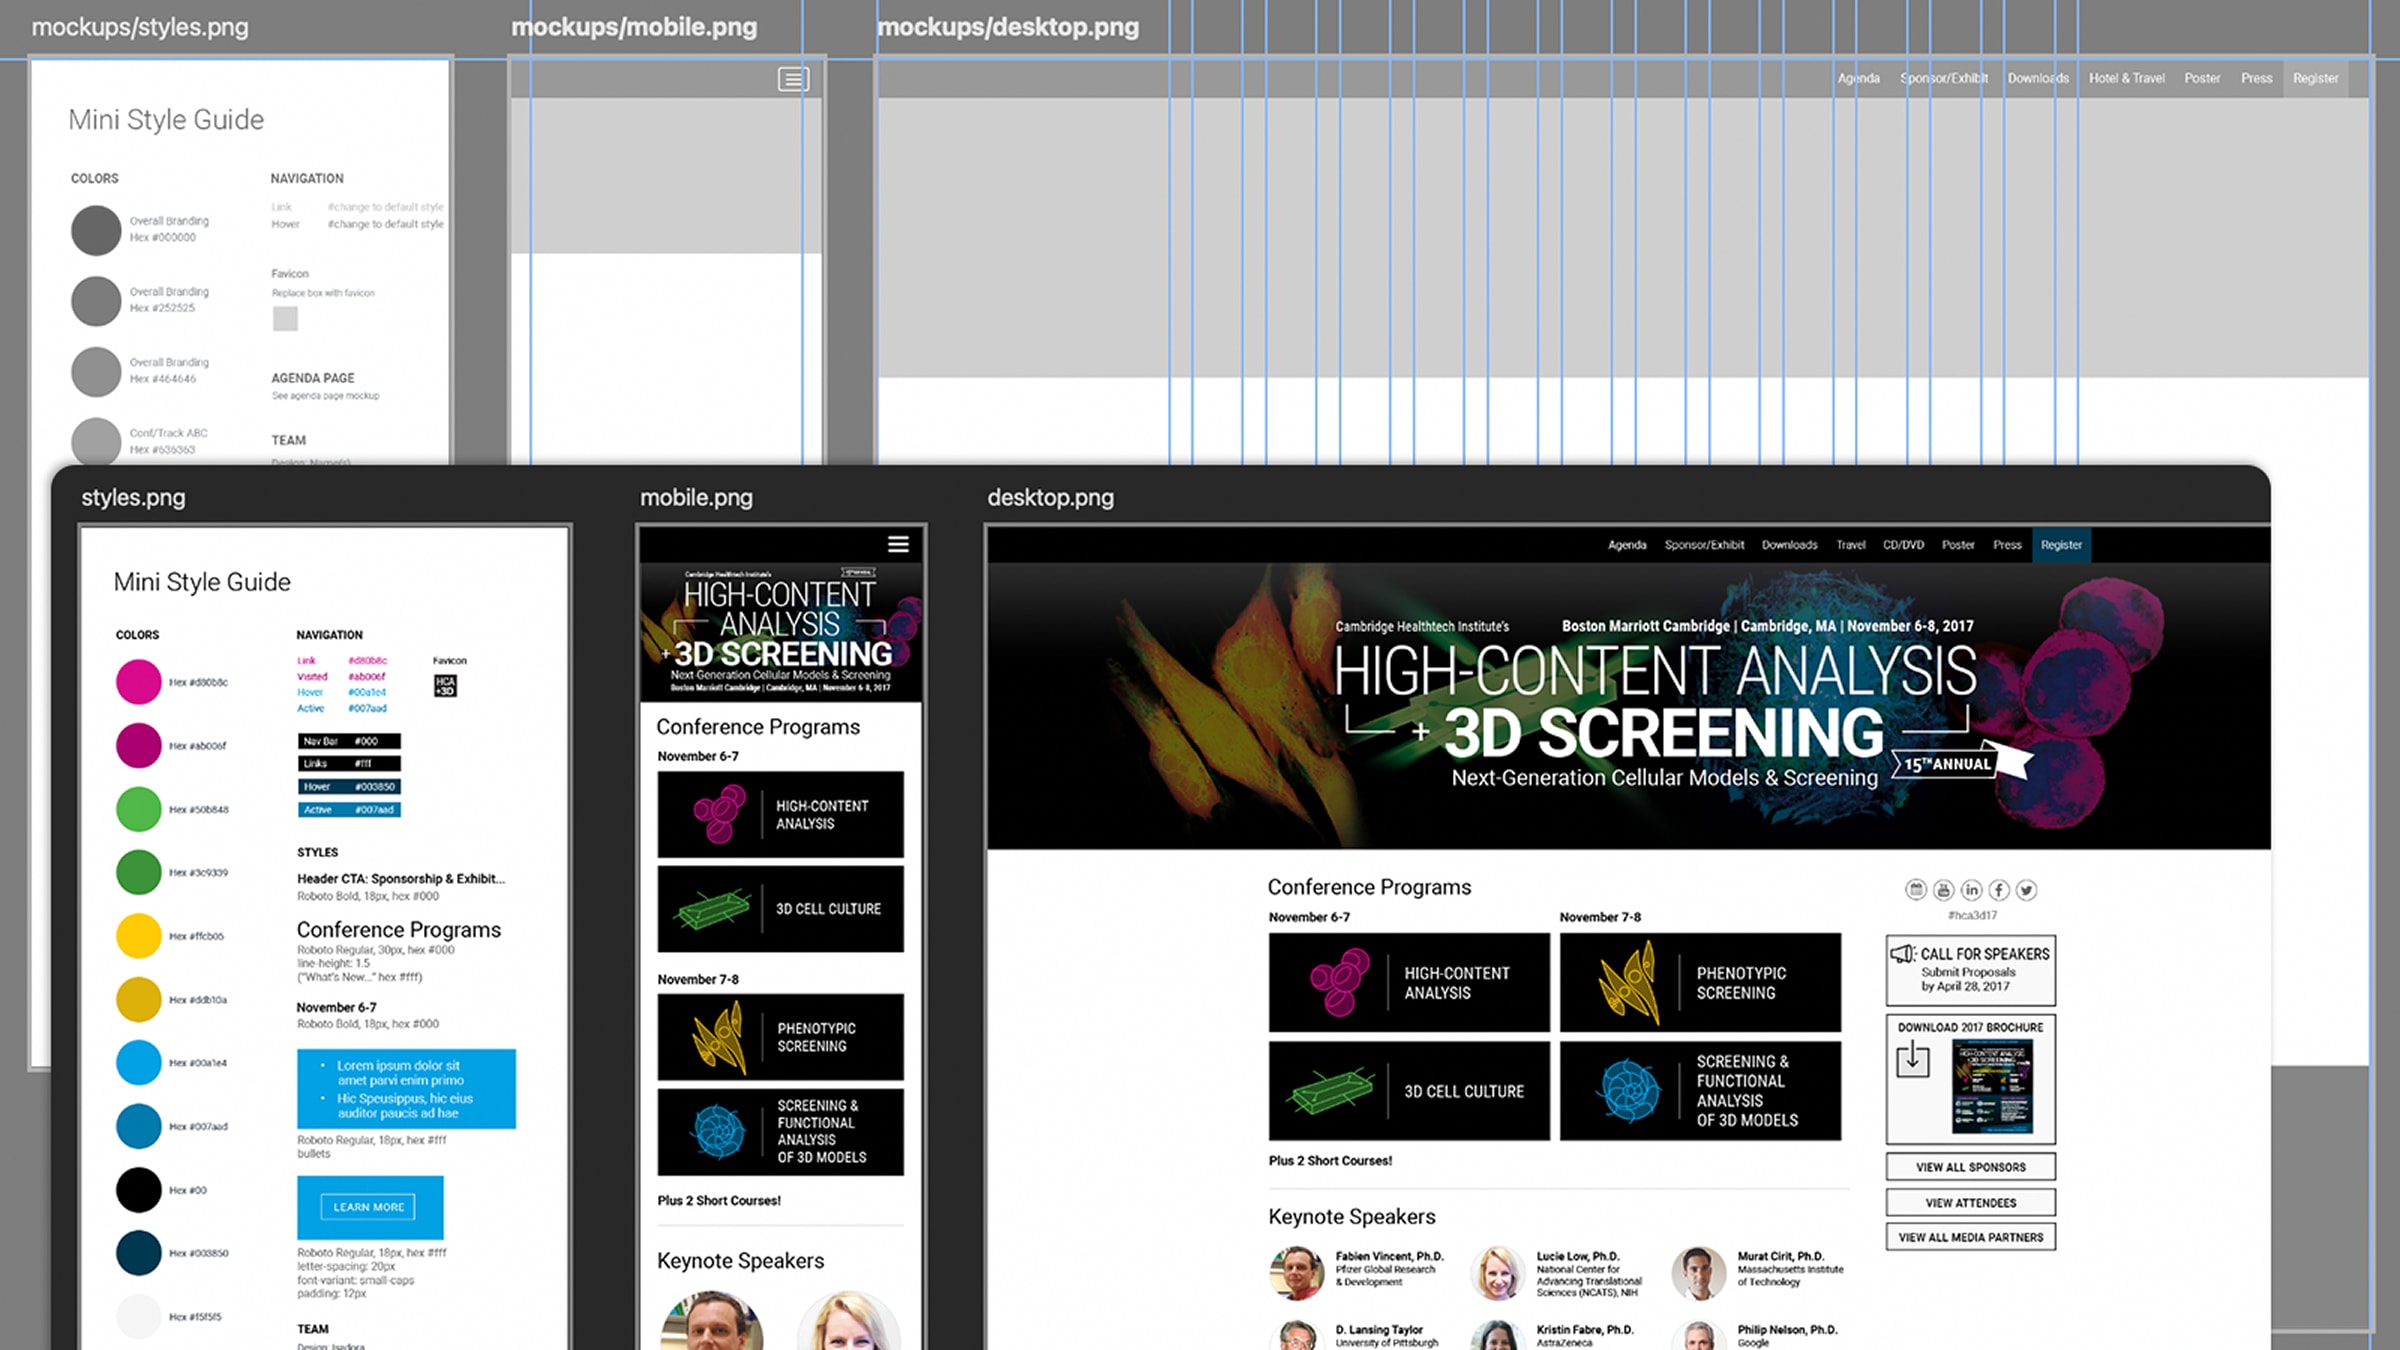
Task: Click the #00a1e4 light blue swatch
Action: 138,1063
